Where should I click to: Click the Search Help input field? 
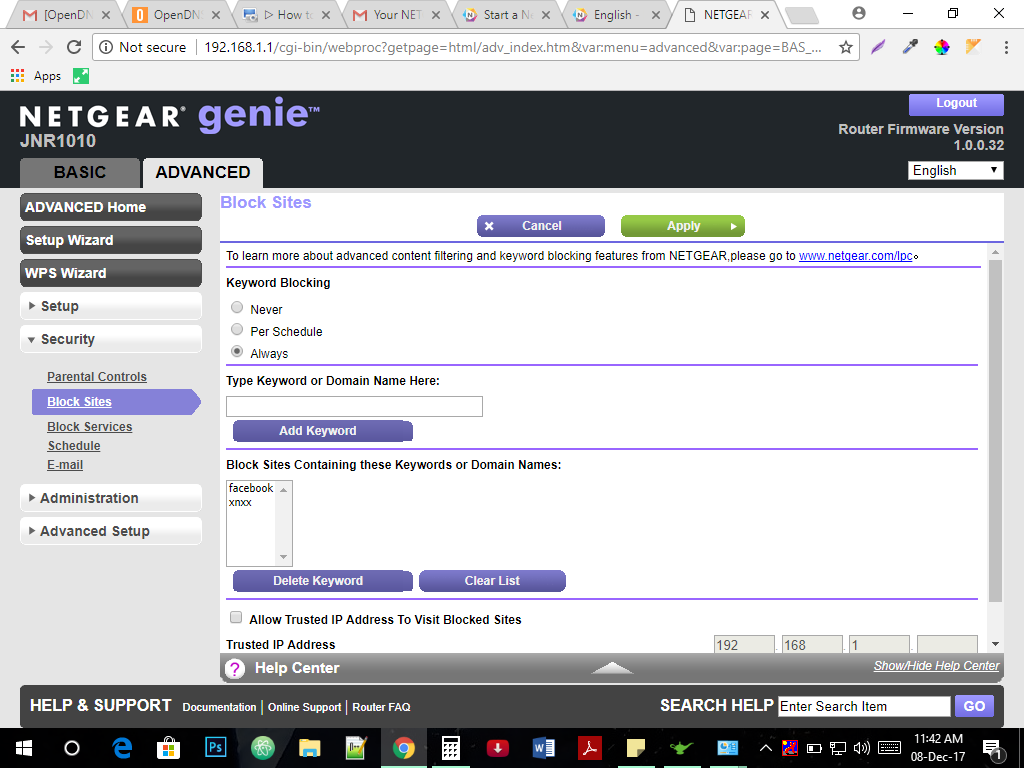point(864,707)
